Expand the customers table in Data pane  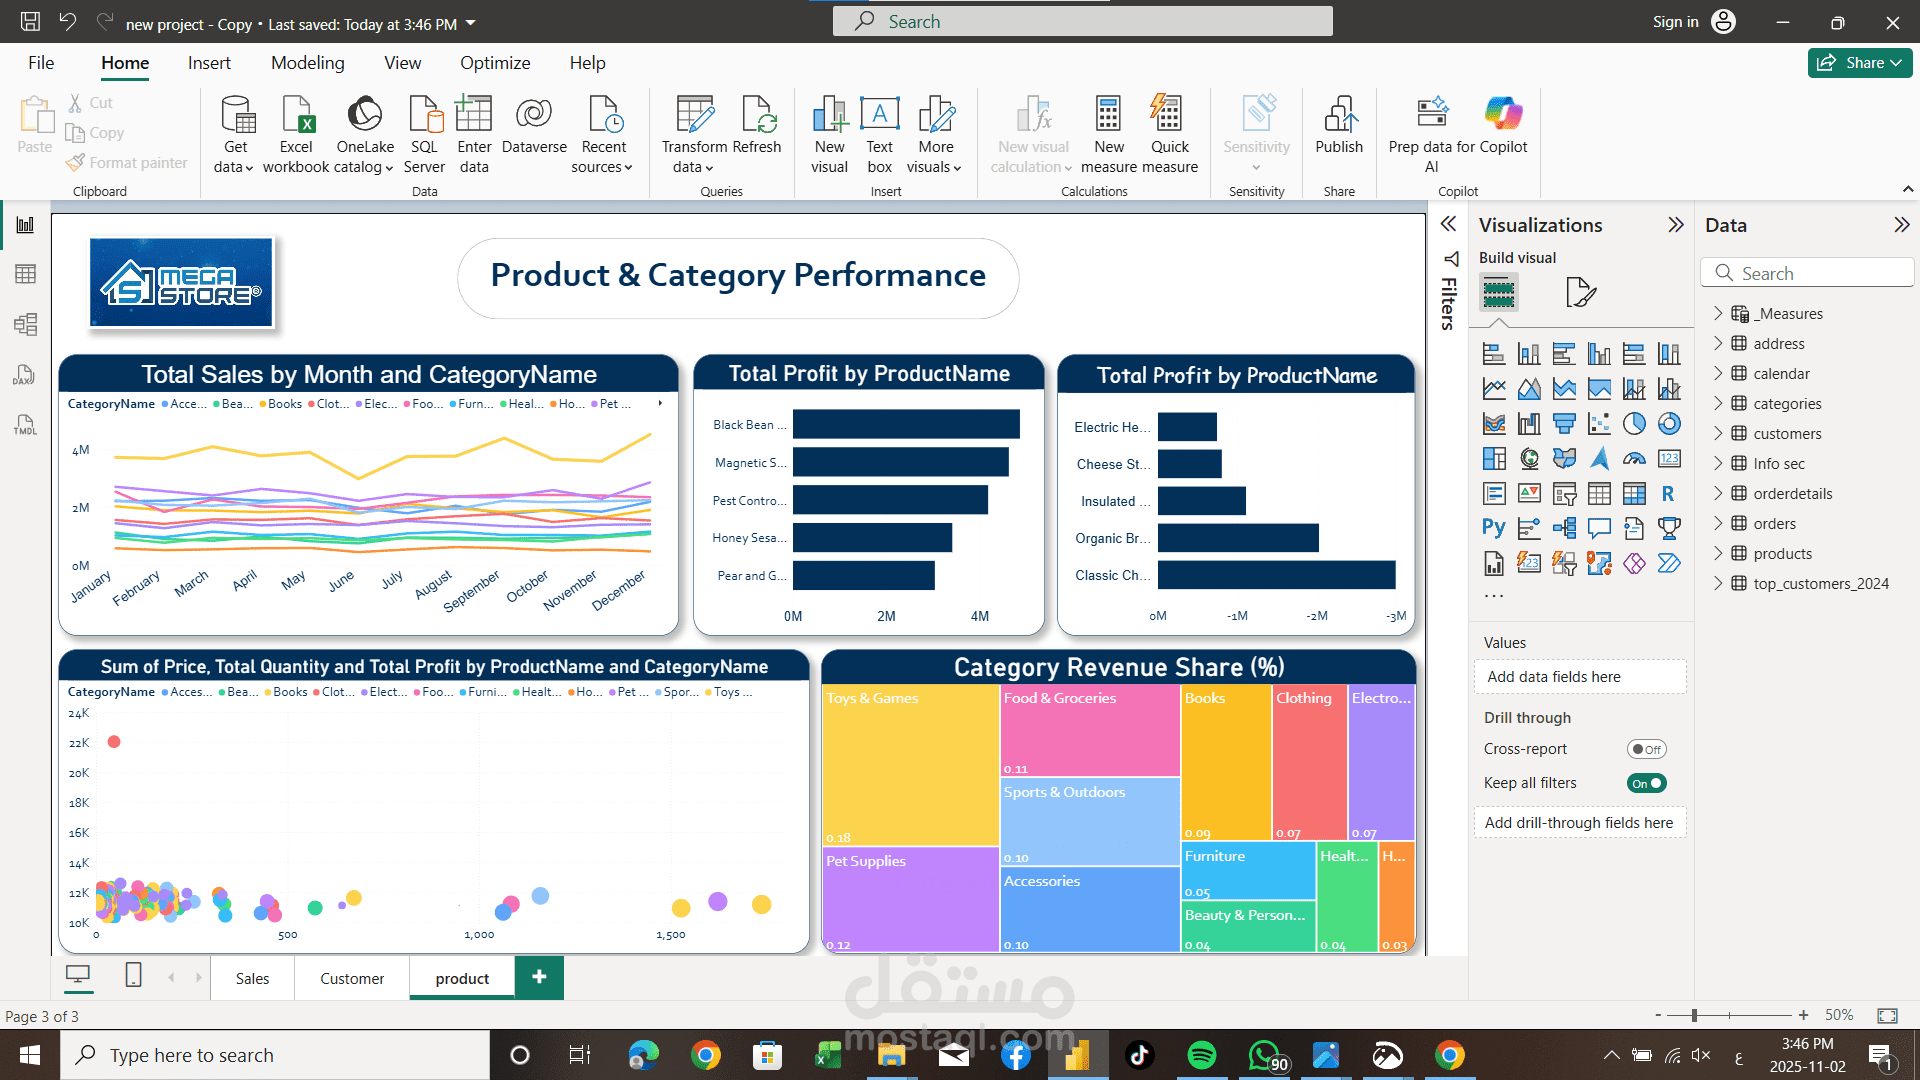pos(1718,433)
